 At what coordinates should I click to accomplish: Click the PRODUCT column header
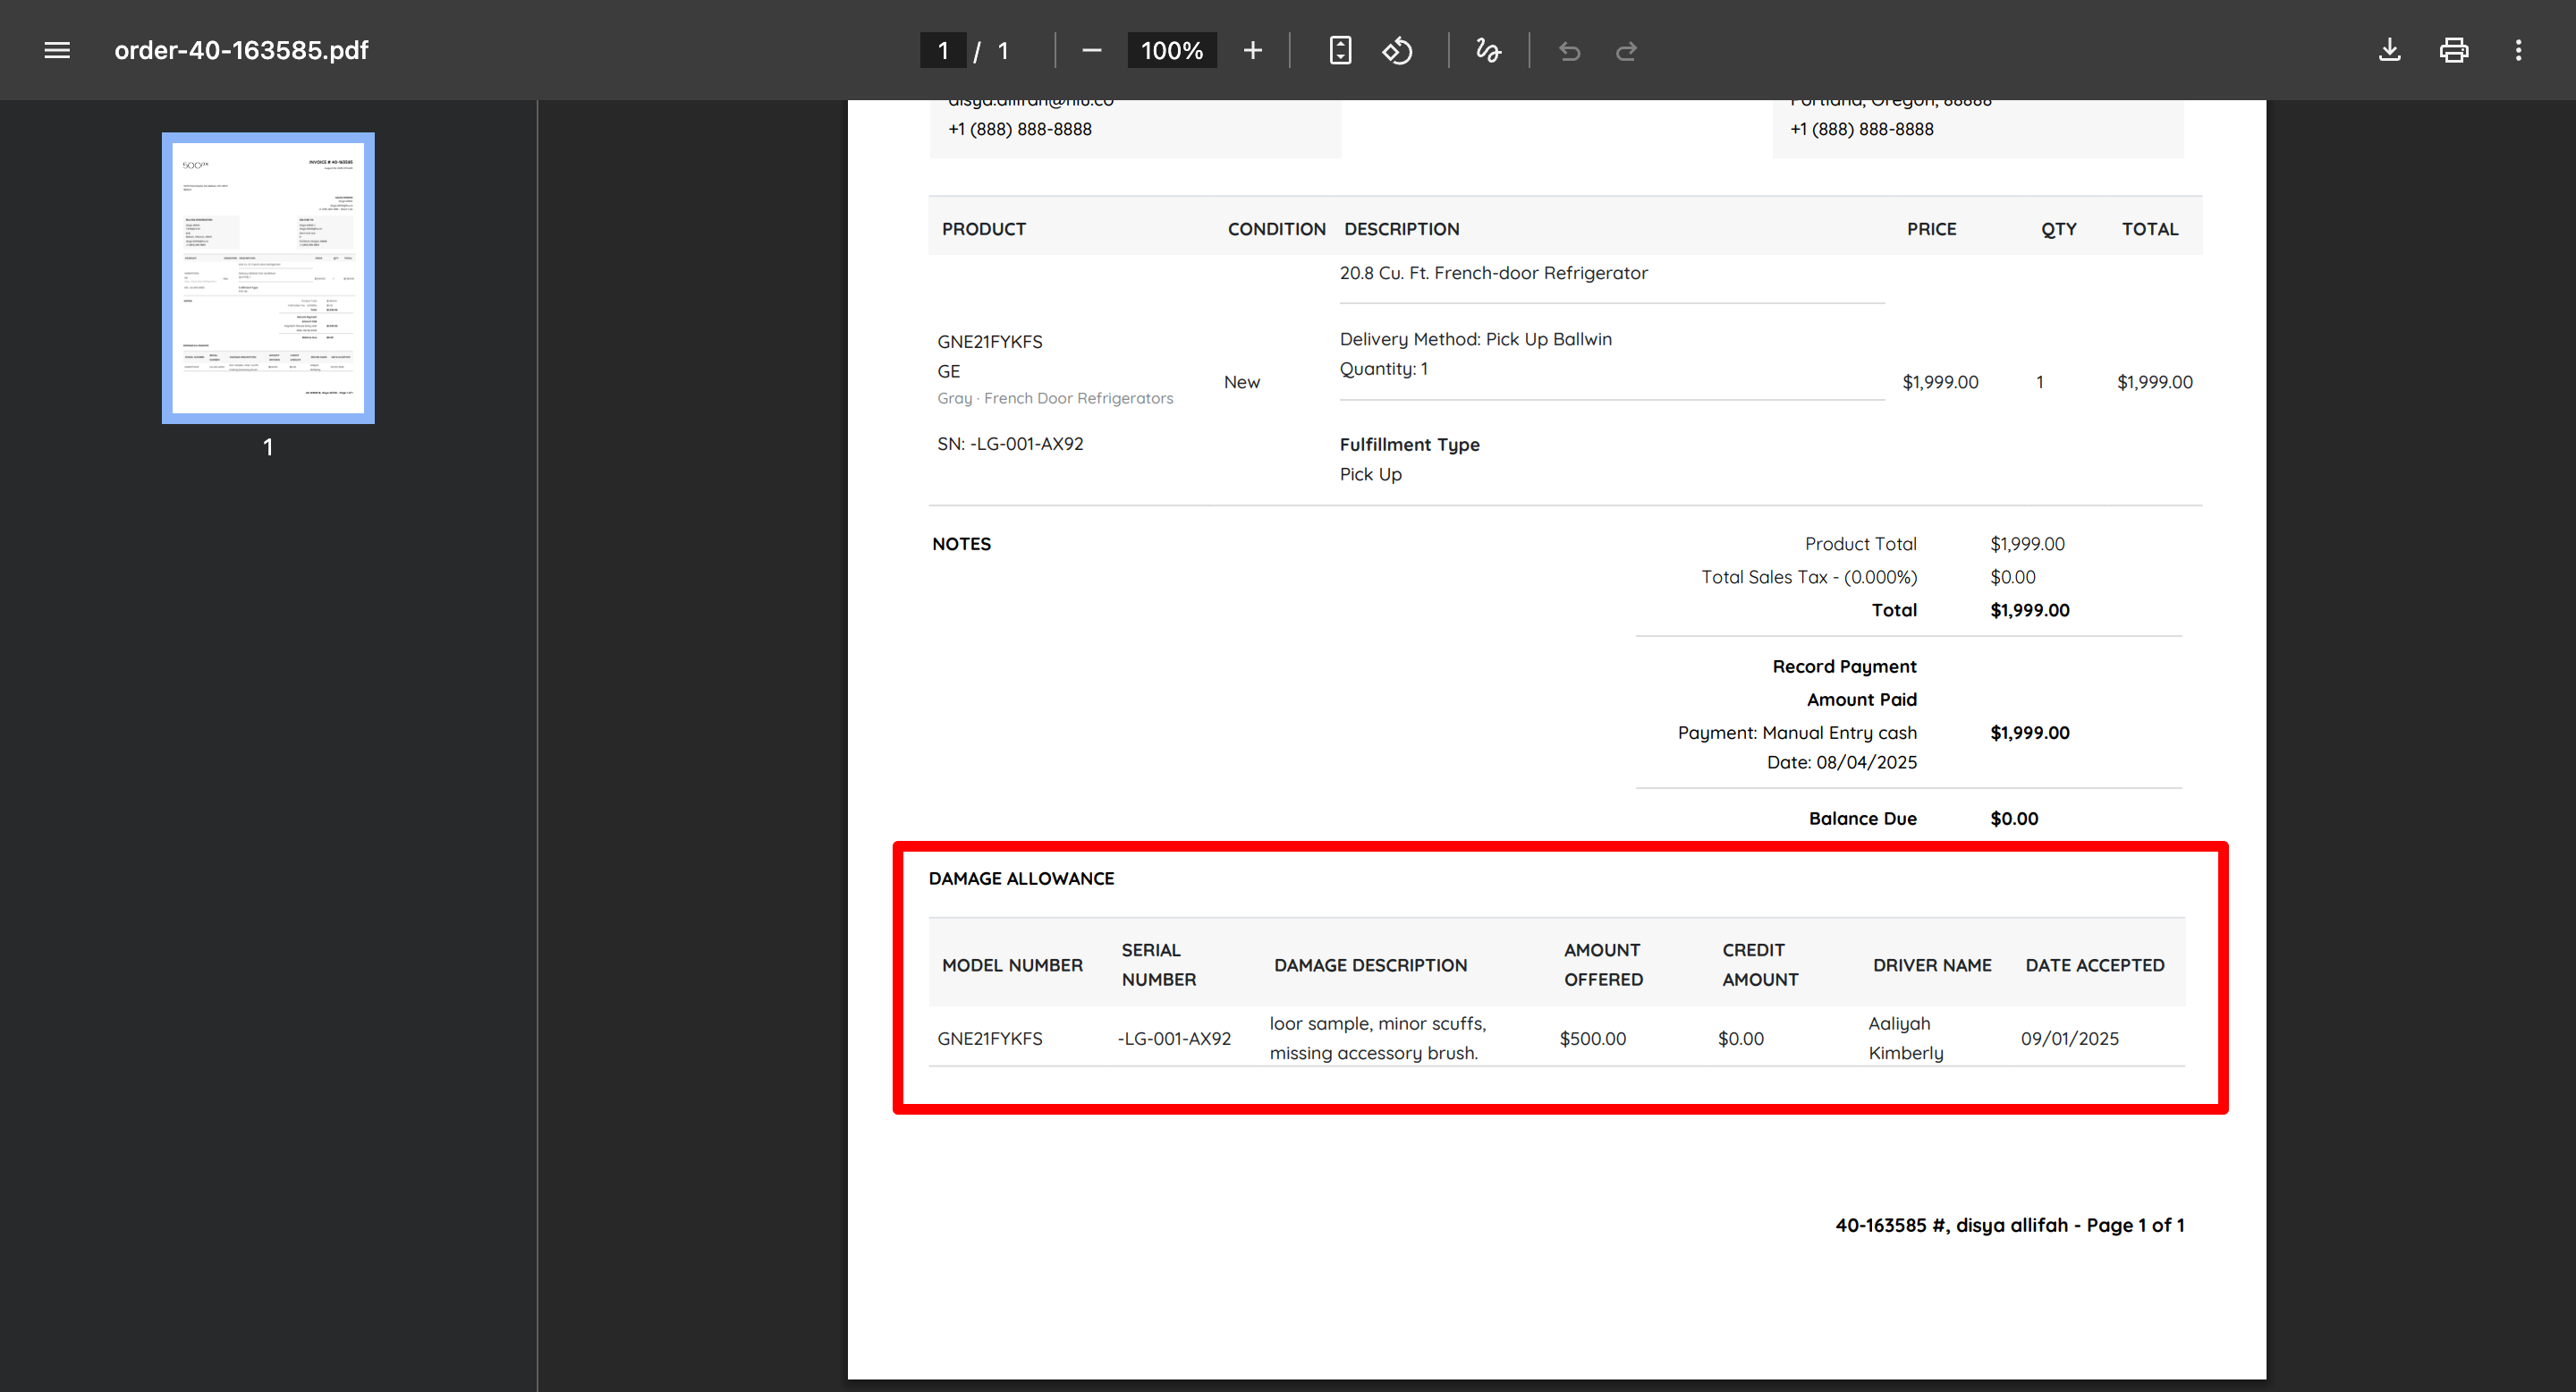pos(984,229)
